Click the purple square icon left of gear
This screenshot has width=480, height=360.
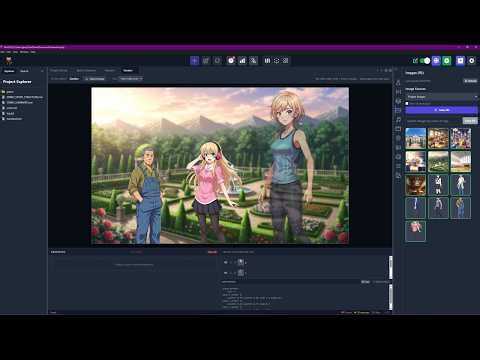click(x=460, y=60)
